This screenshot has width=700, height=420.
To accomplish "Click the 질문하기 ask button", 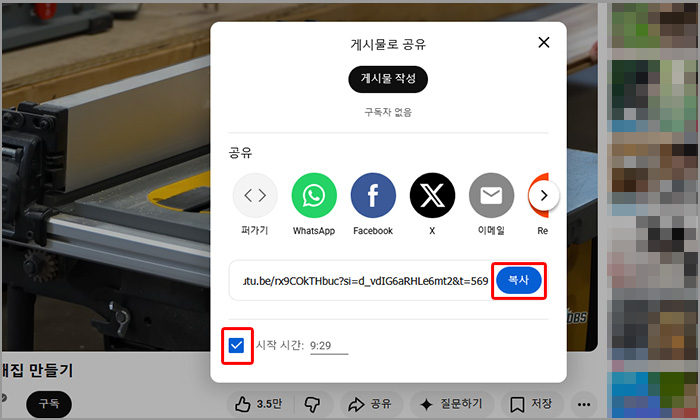I will point(452,404).
